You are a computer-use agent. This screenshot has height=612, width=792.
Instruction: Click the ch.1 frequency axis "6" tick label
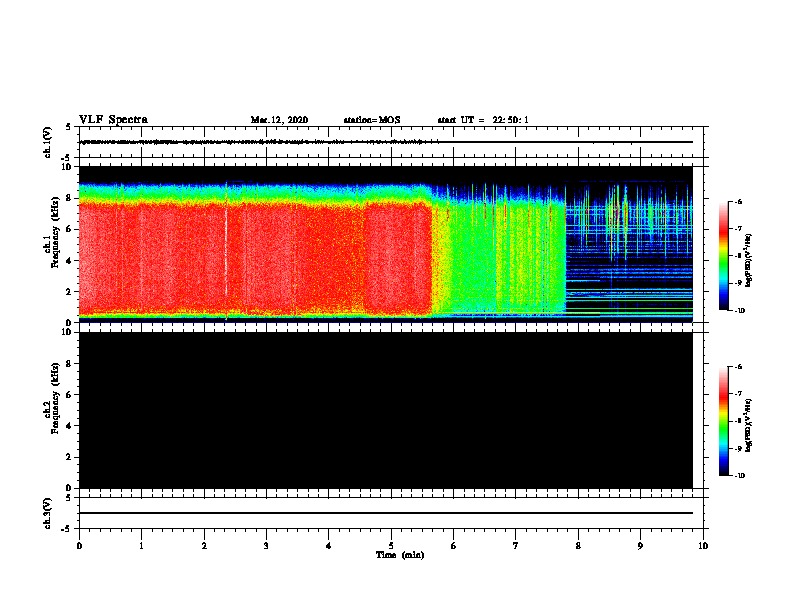69,229
